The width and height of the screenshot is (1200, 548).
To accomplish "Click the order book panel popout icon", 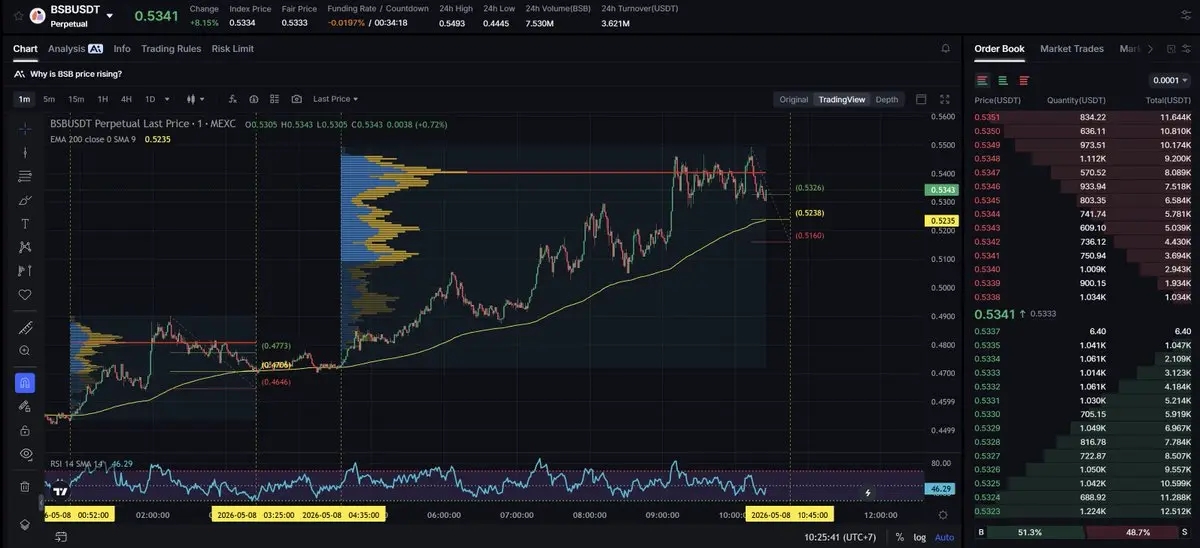I will coord(1170,48).
